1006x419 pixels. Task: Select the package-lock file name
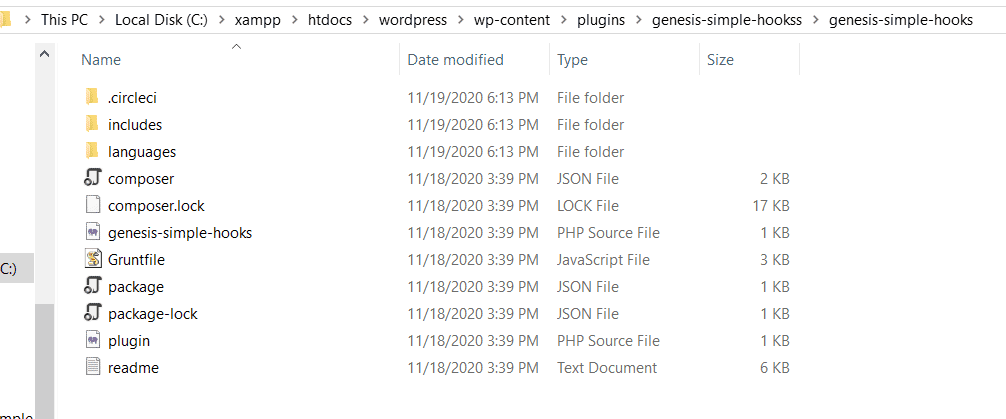coord(153,314)
